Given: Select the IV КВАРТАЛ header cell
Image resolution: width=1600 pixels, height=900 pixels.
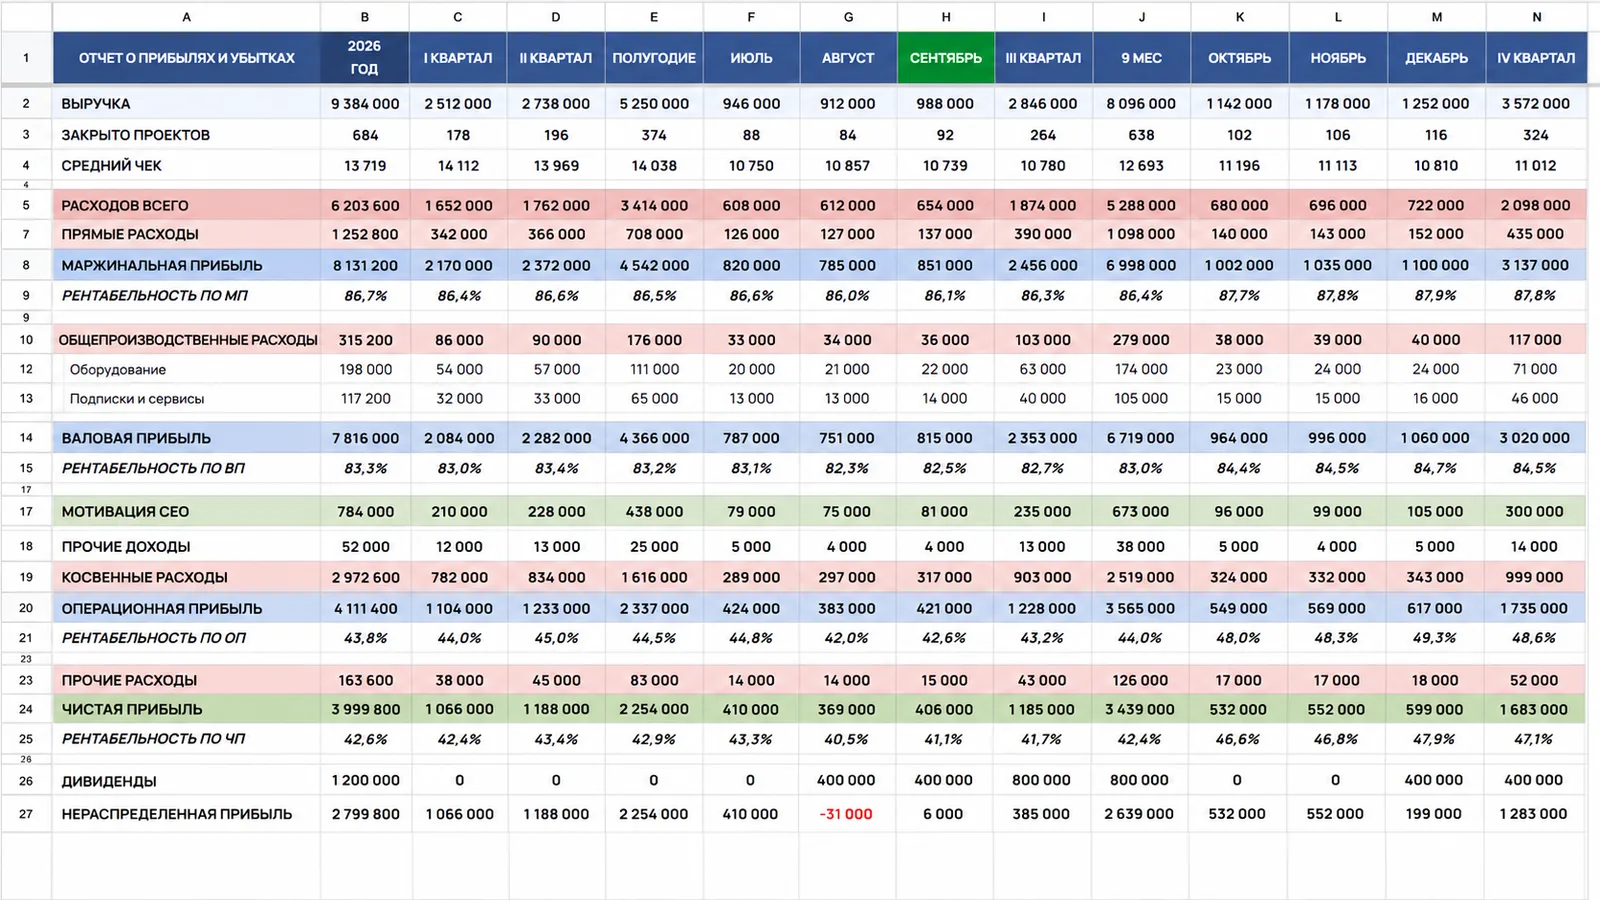Looking at the screenshot, I should pyautogui.click(x=1536, y=58).
